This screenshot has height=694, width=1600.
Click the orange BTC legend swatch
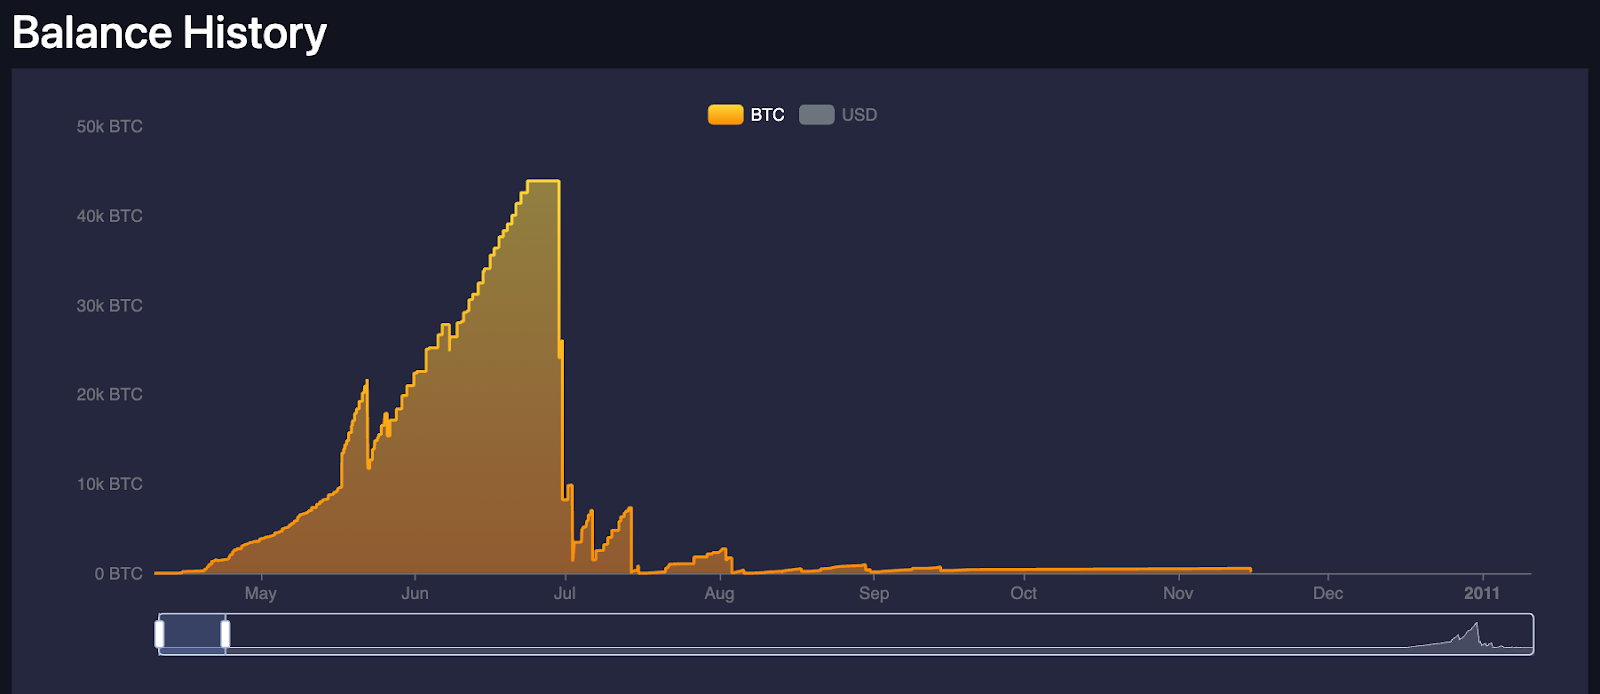click(725, 115)
